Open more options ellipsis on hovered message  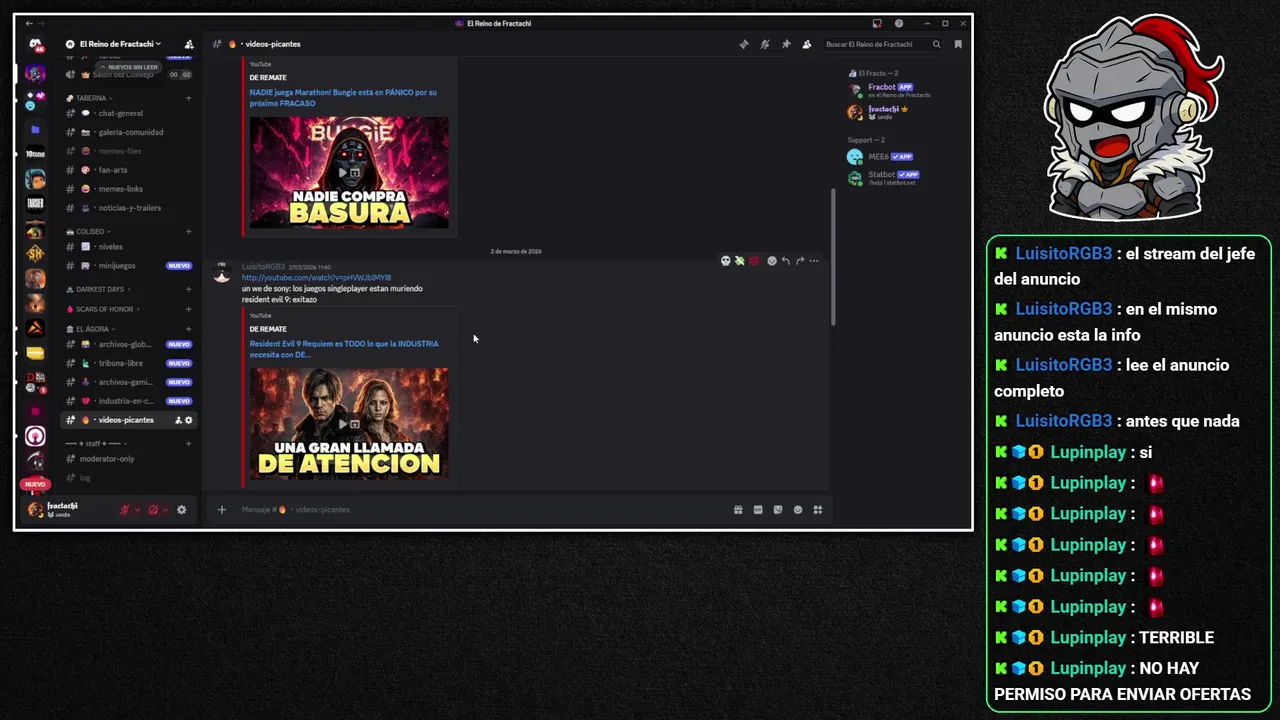[814, 261]
